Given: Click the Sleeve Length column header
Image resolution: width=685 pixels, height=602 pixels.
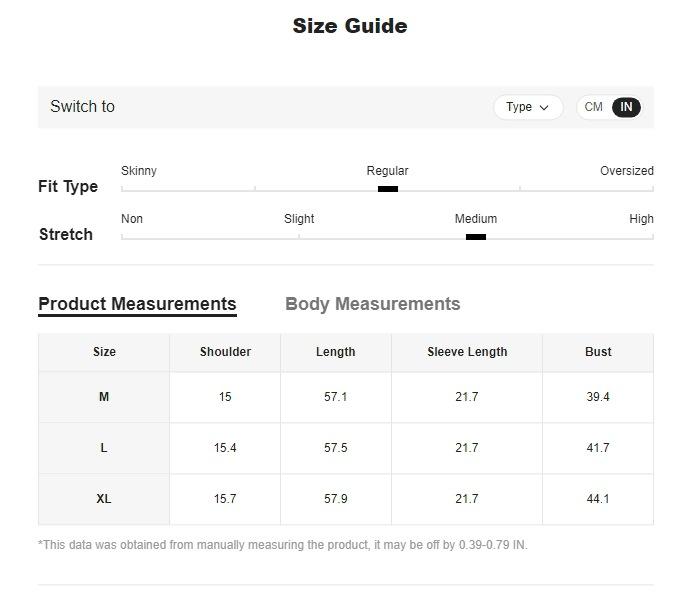Looking at the screenshot, I should pos(467,352).
